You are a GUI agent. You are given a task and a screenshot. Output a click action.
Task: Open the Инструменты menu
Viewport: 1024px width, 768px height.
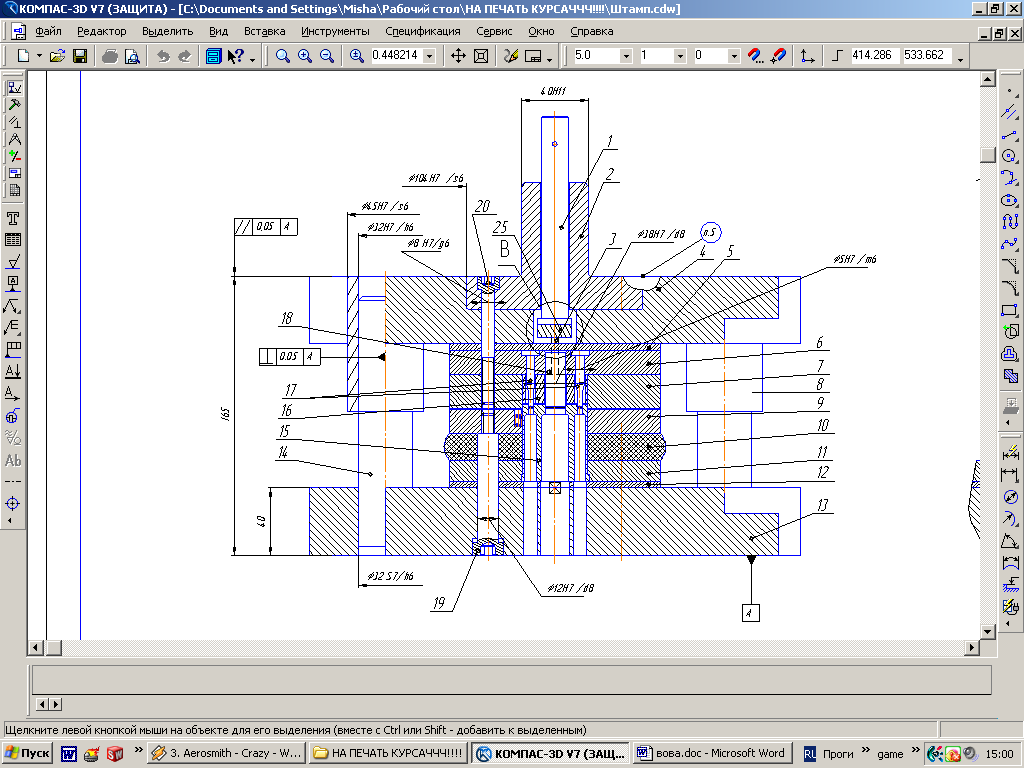coord(335,31)
